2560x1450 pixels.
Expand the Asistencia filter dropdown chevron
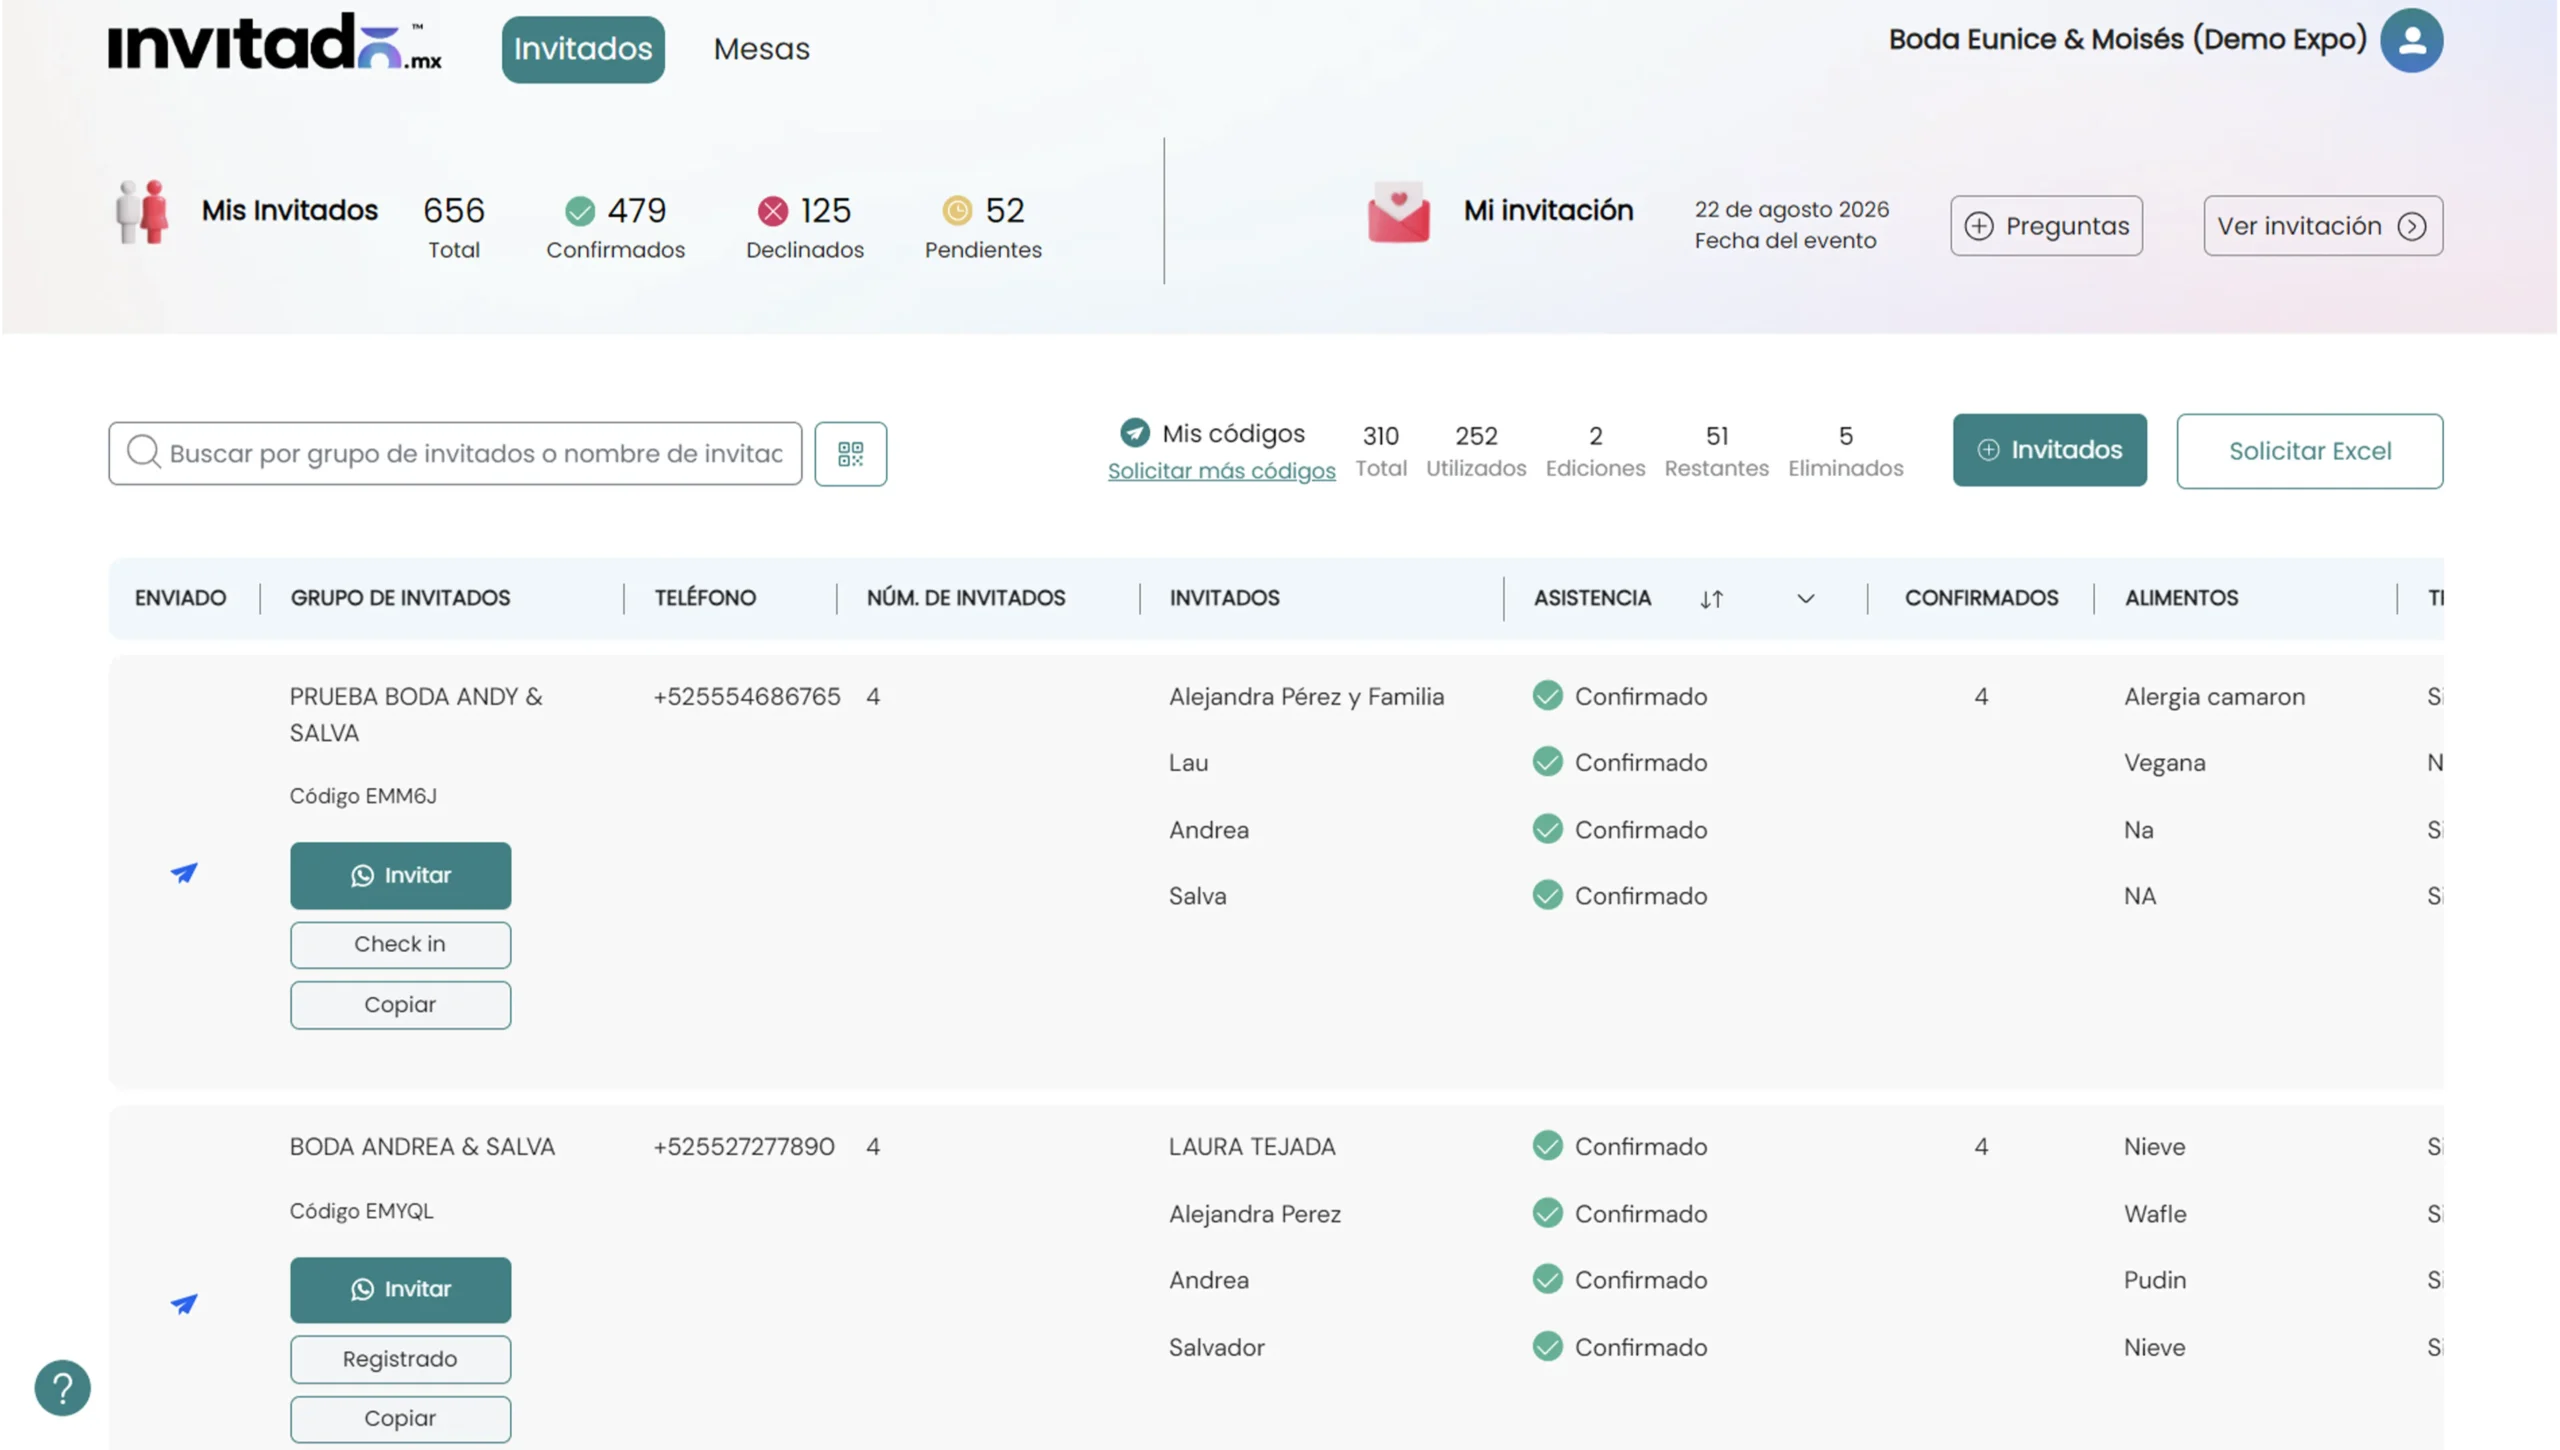(x=1805, y=599)
